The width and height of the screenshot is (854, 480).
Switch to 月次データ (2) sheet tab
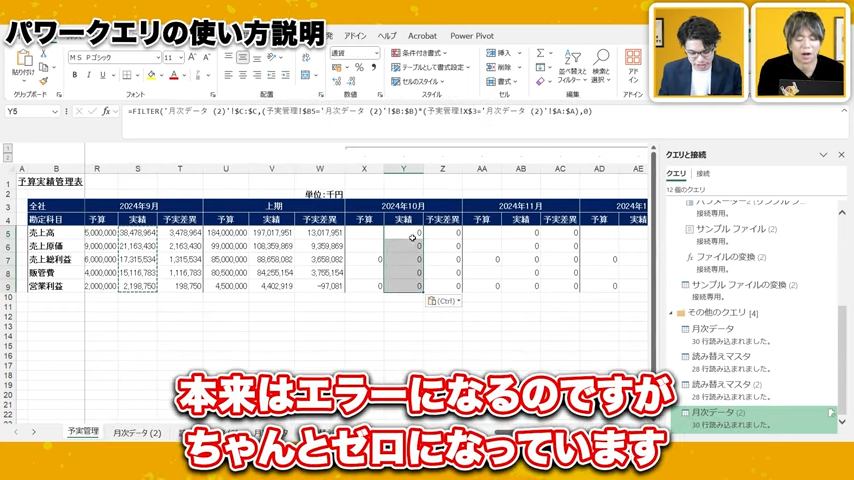click(137, 433)
